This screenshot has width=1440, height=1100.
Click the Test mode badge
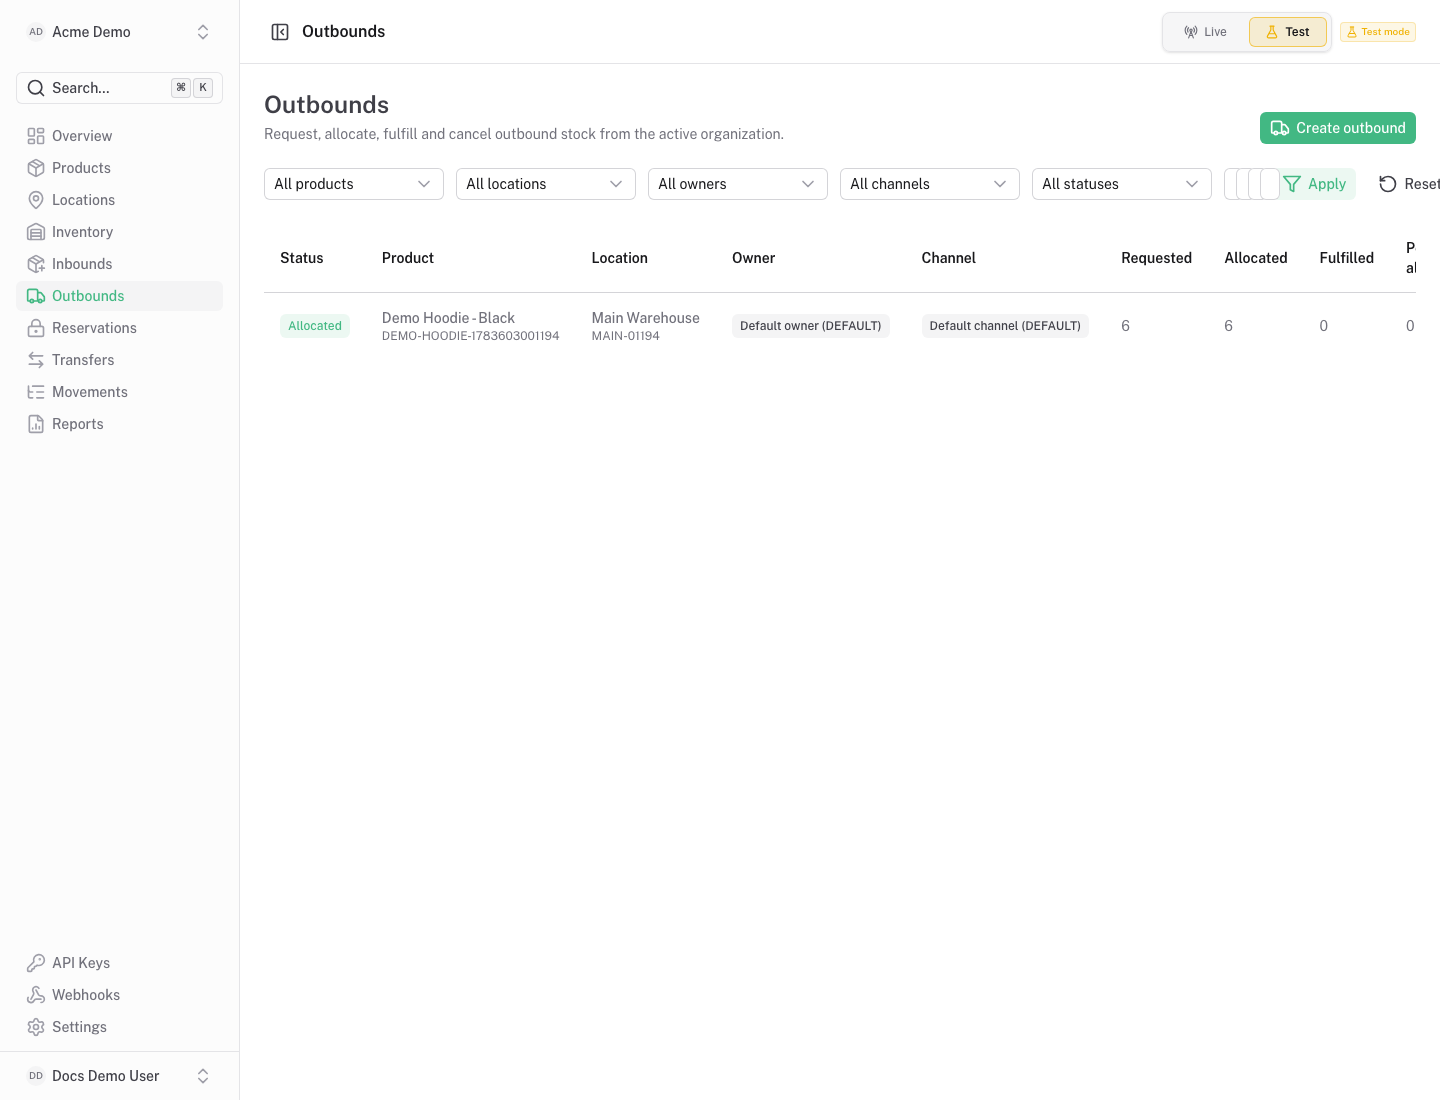coord(1378,32)
